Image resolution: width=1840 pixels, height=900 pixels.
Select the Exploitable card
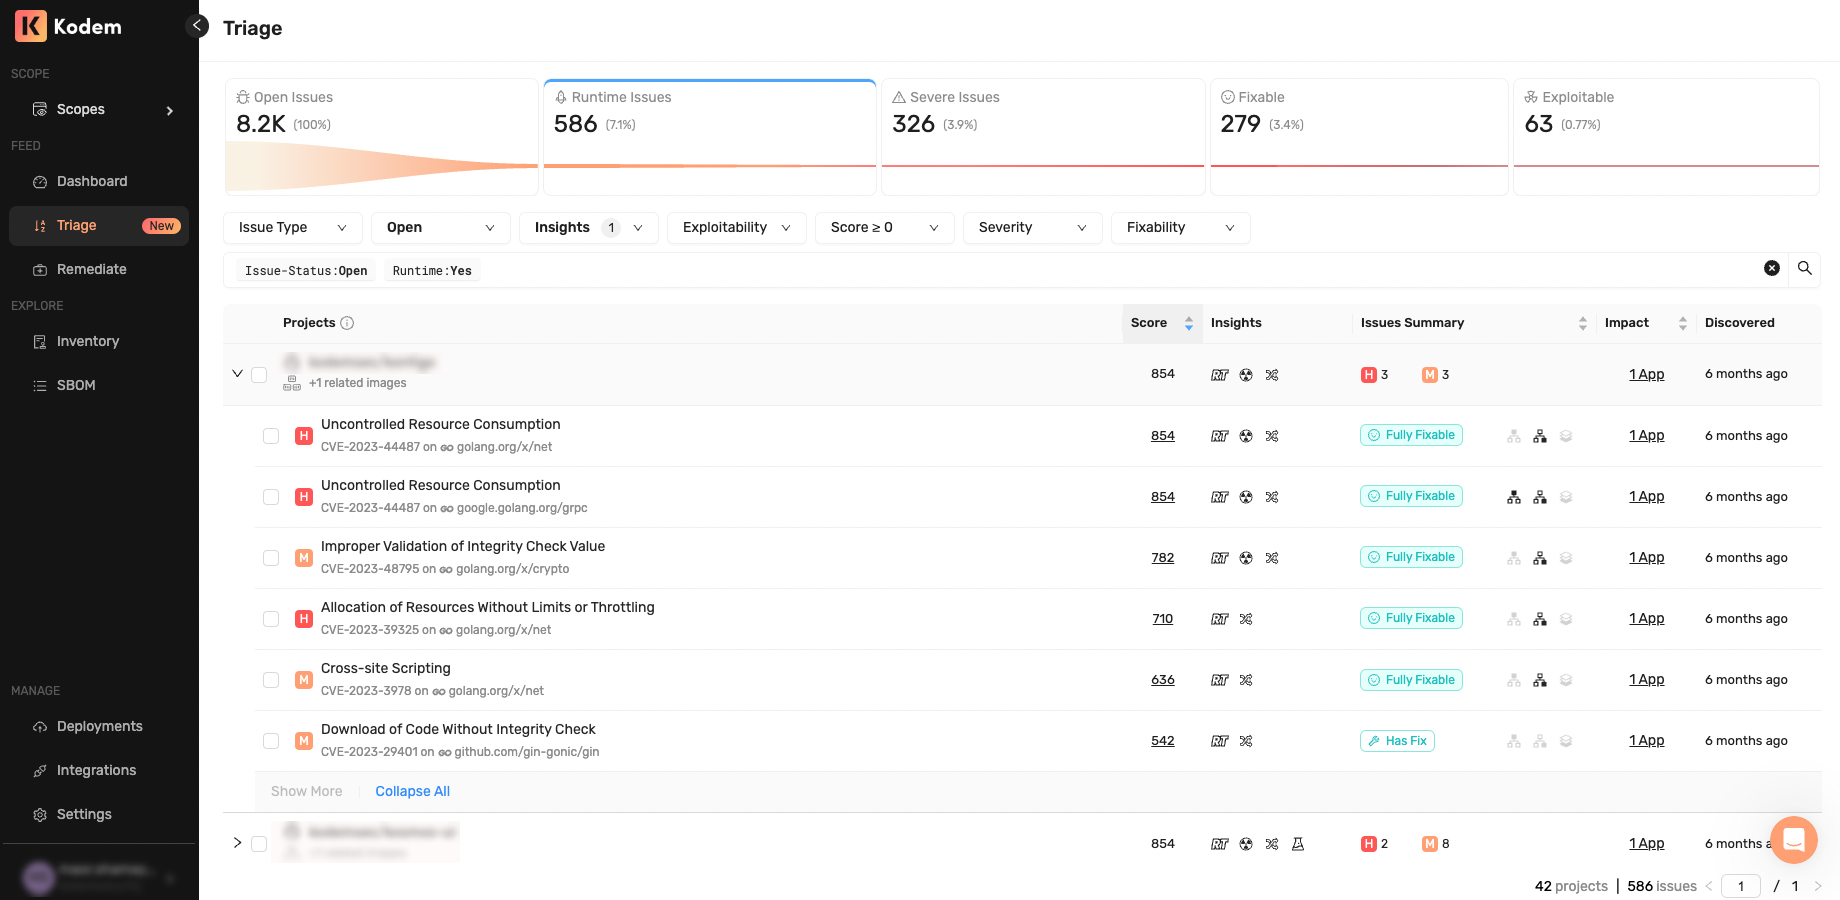(1666, 137)
